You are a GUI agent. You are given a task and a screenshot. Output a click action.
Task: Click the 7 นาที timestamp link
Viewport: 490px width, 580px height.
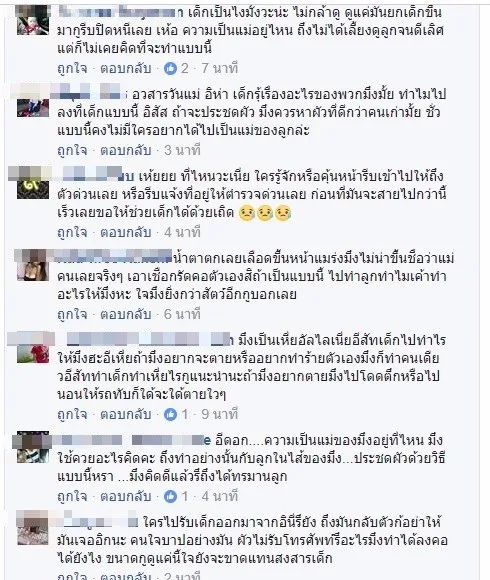pyautogui.click(x=220, y=68)
